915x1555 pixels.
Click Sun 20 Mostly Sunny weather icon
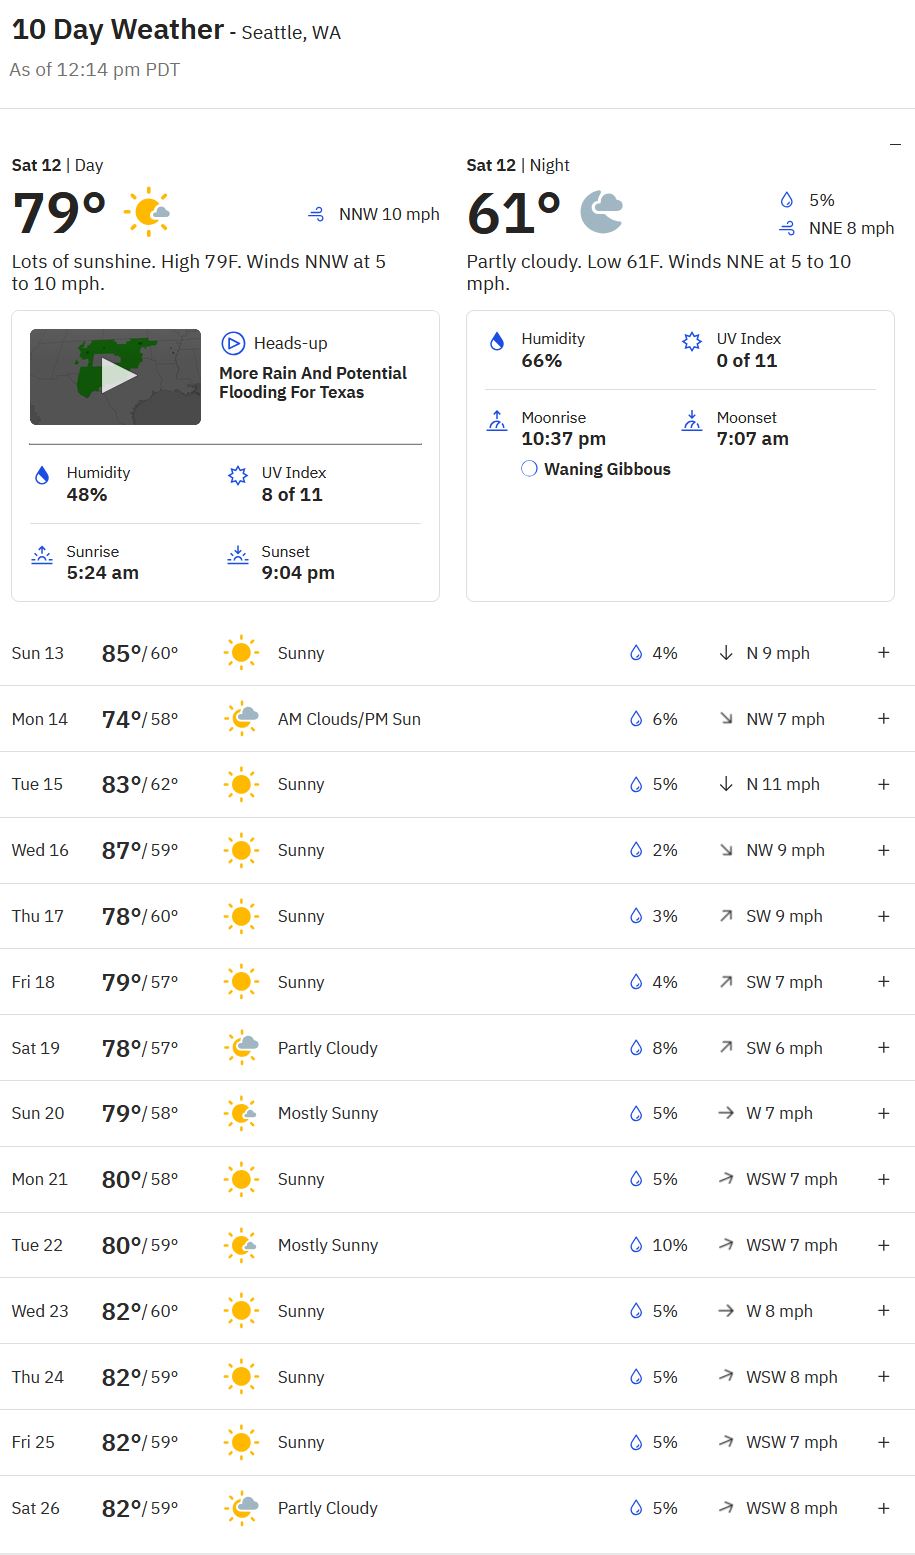coord(241,1113)
